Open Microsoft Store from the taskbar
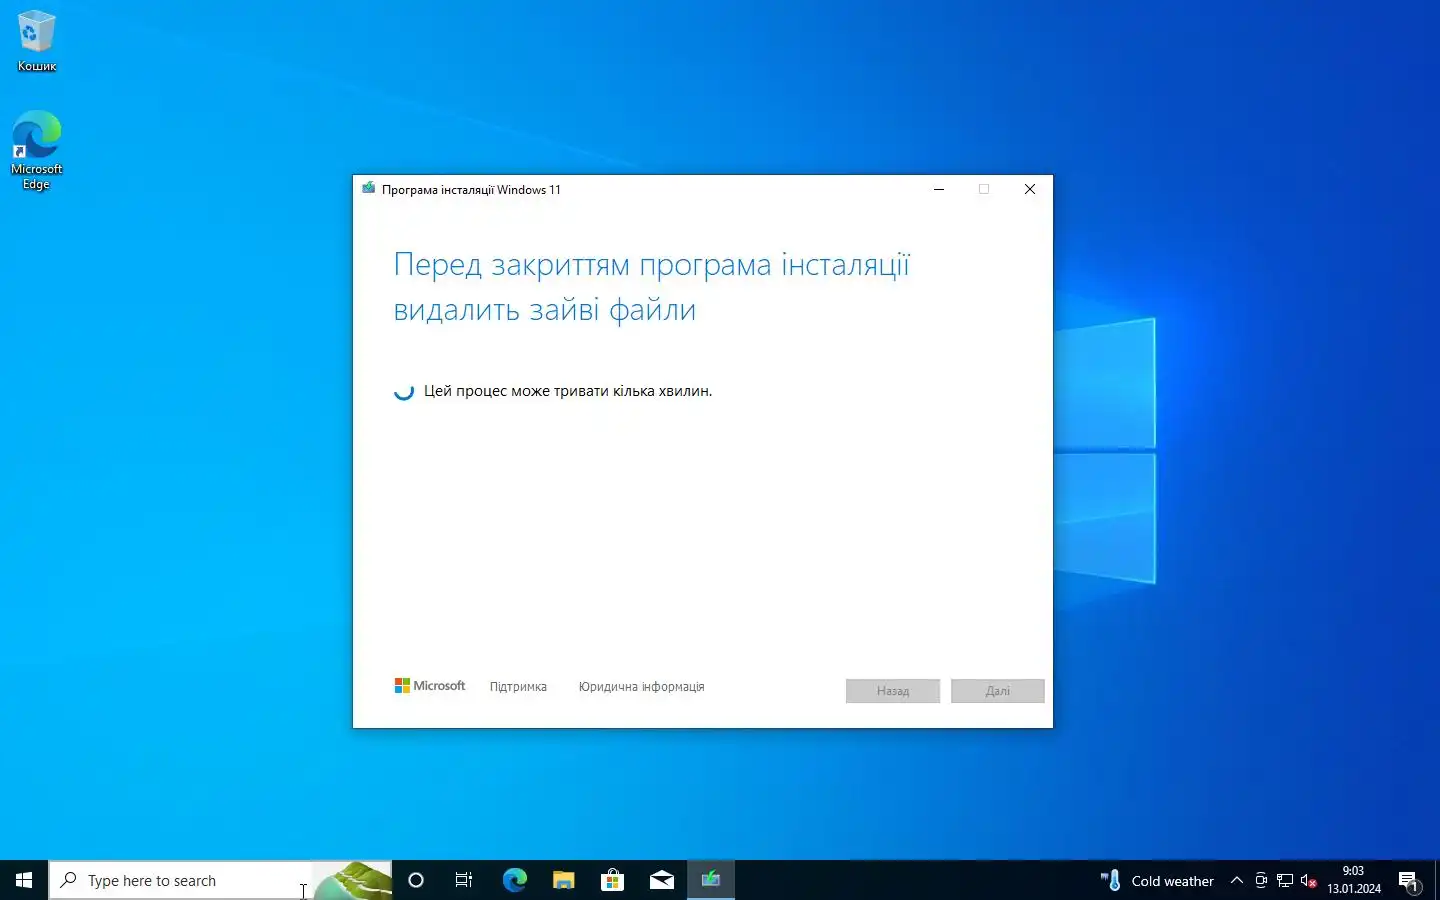The width and height of the screenshot is (1440, 900). point(612,880)
